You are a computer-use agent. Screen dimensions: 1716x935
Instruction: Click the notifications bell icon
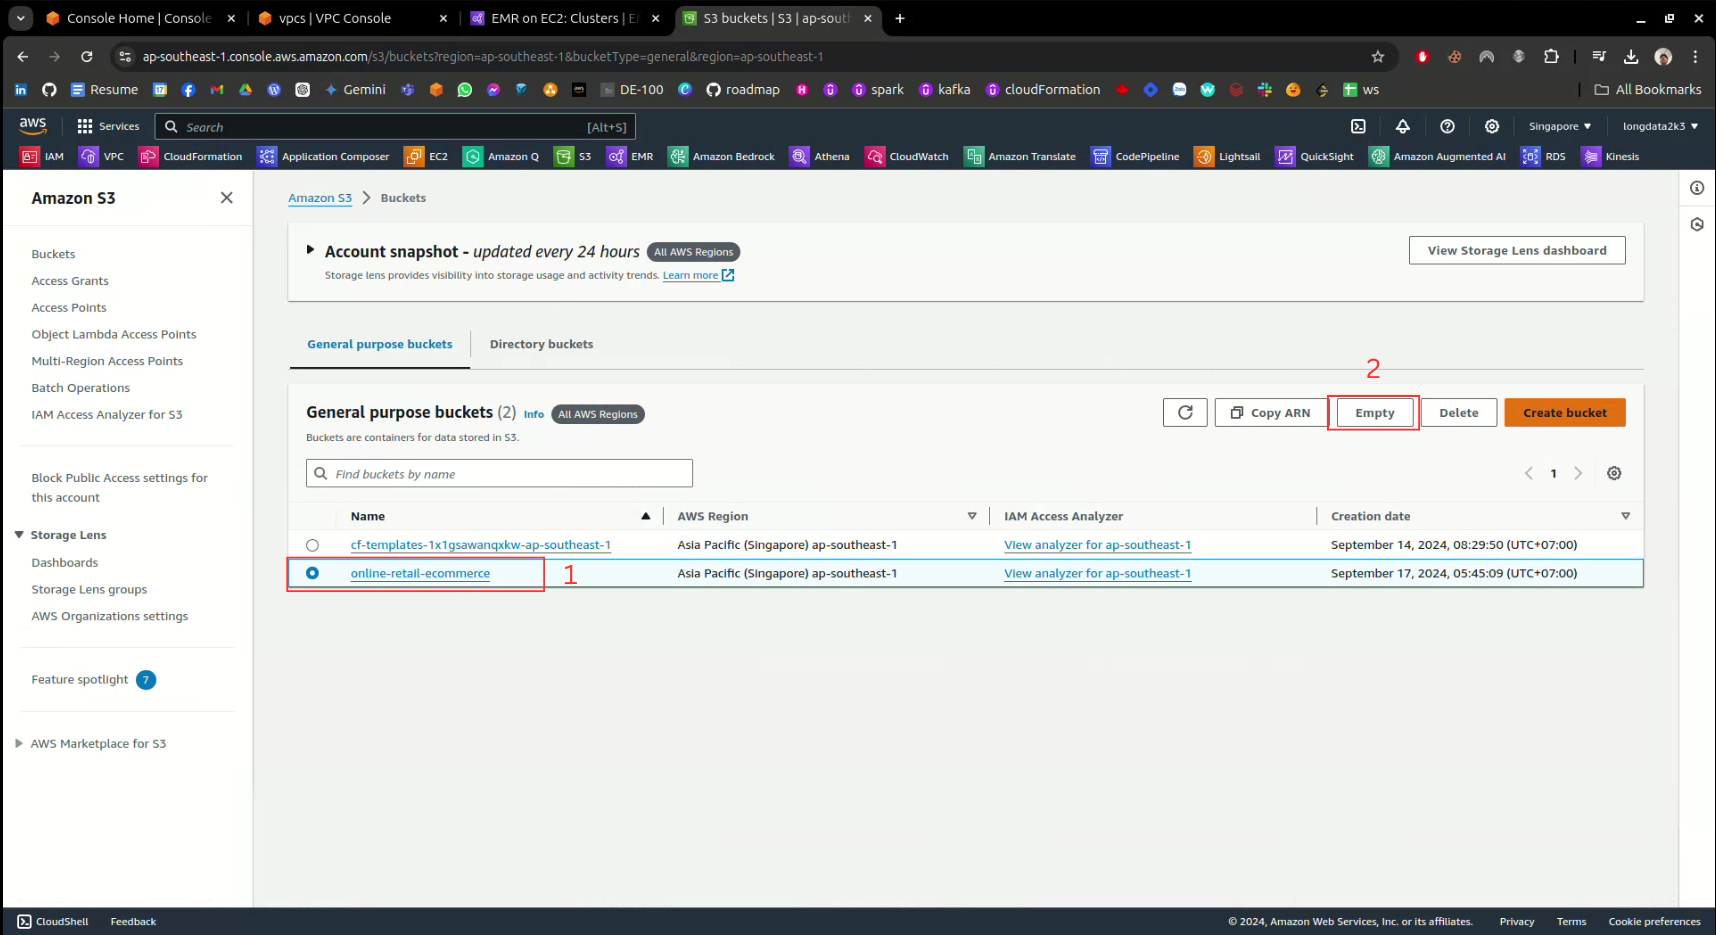(x=1403, y=126)
